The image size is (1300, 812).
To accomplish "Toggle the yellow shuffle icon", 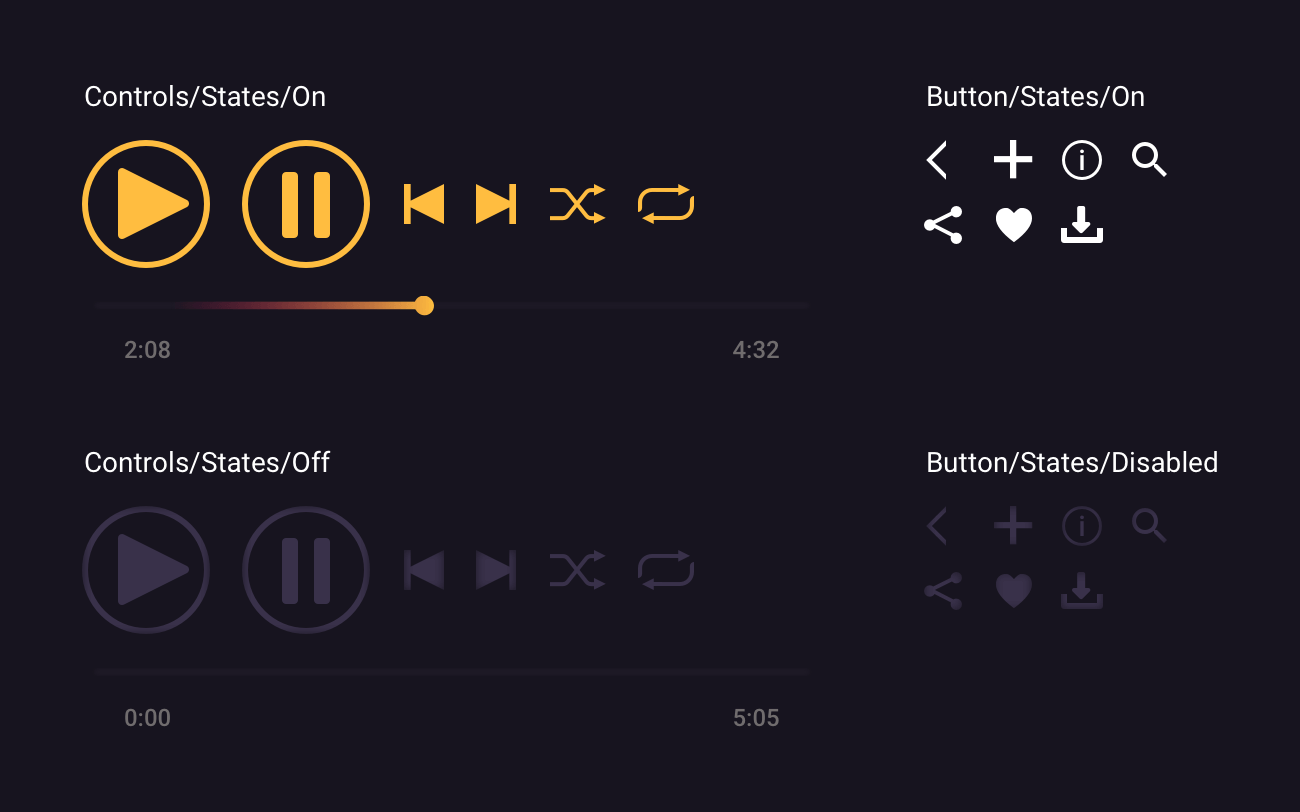I will [x=578, y=204].
